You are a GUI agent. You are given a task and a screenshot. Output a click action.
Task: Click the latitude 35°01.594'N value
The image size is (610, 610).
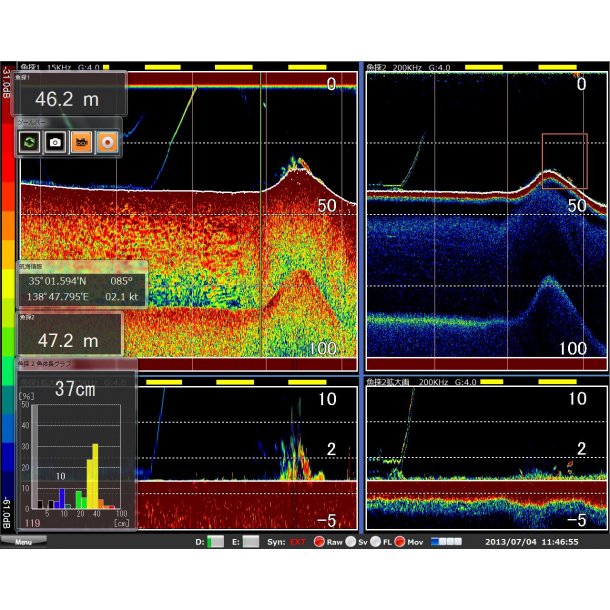(57, 281)
